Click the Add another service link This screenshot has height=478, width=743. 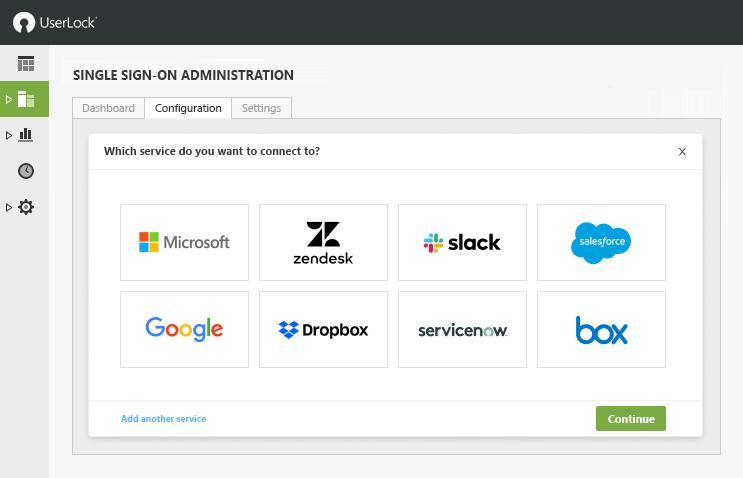tap(163, 419)
